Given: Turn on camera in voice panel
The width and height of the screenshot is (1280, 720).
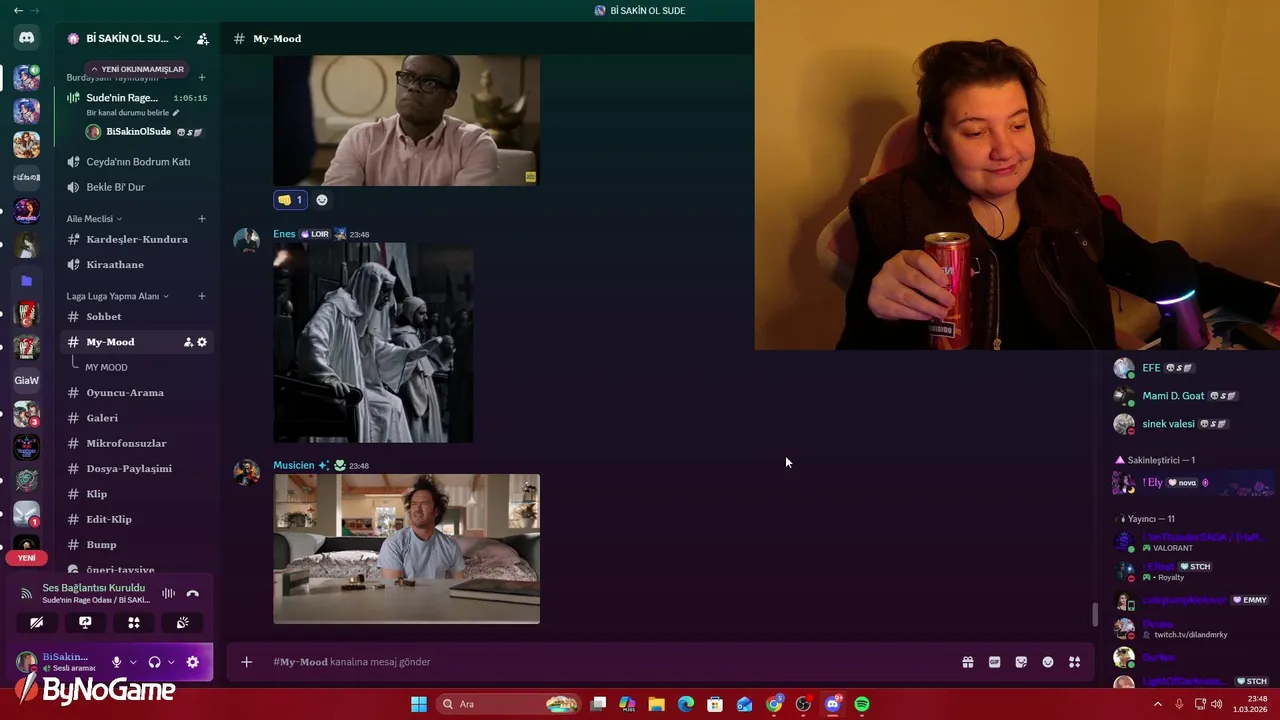Looking at the screenshot, I should pos(36,622).
